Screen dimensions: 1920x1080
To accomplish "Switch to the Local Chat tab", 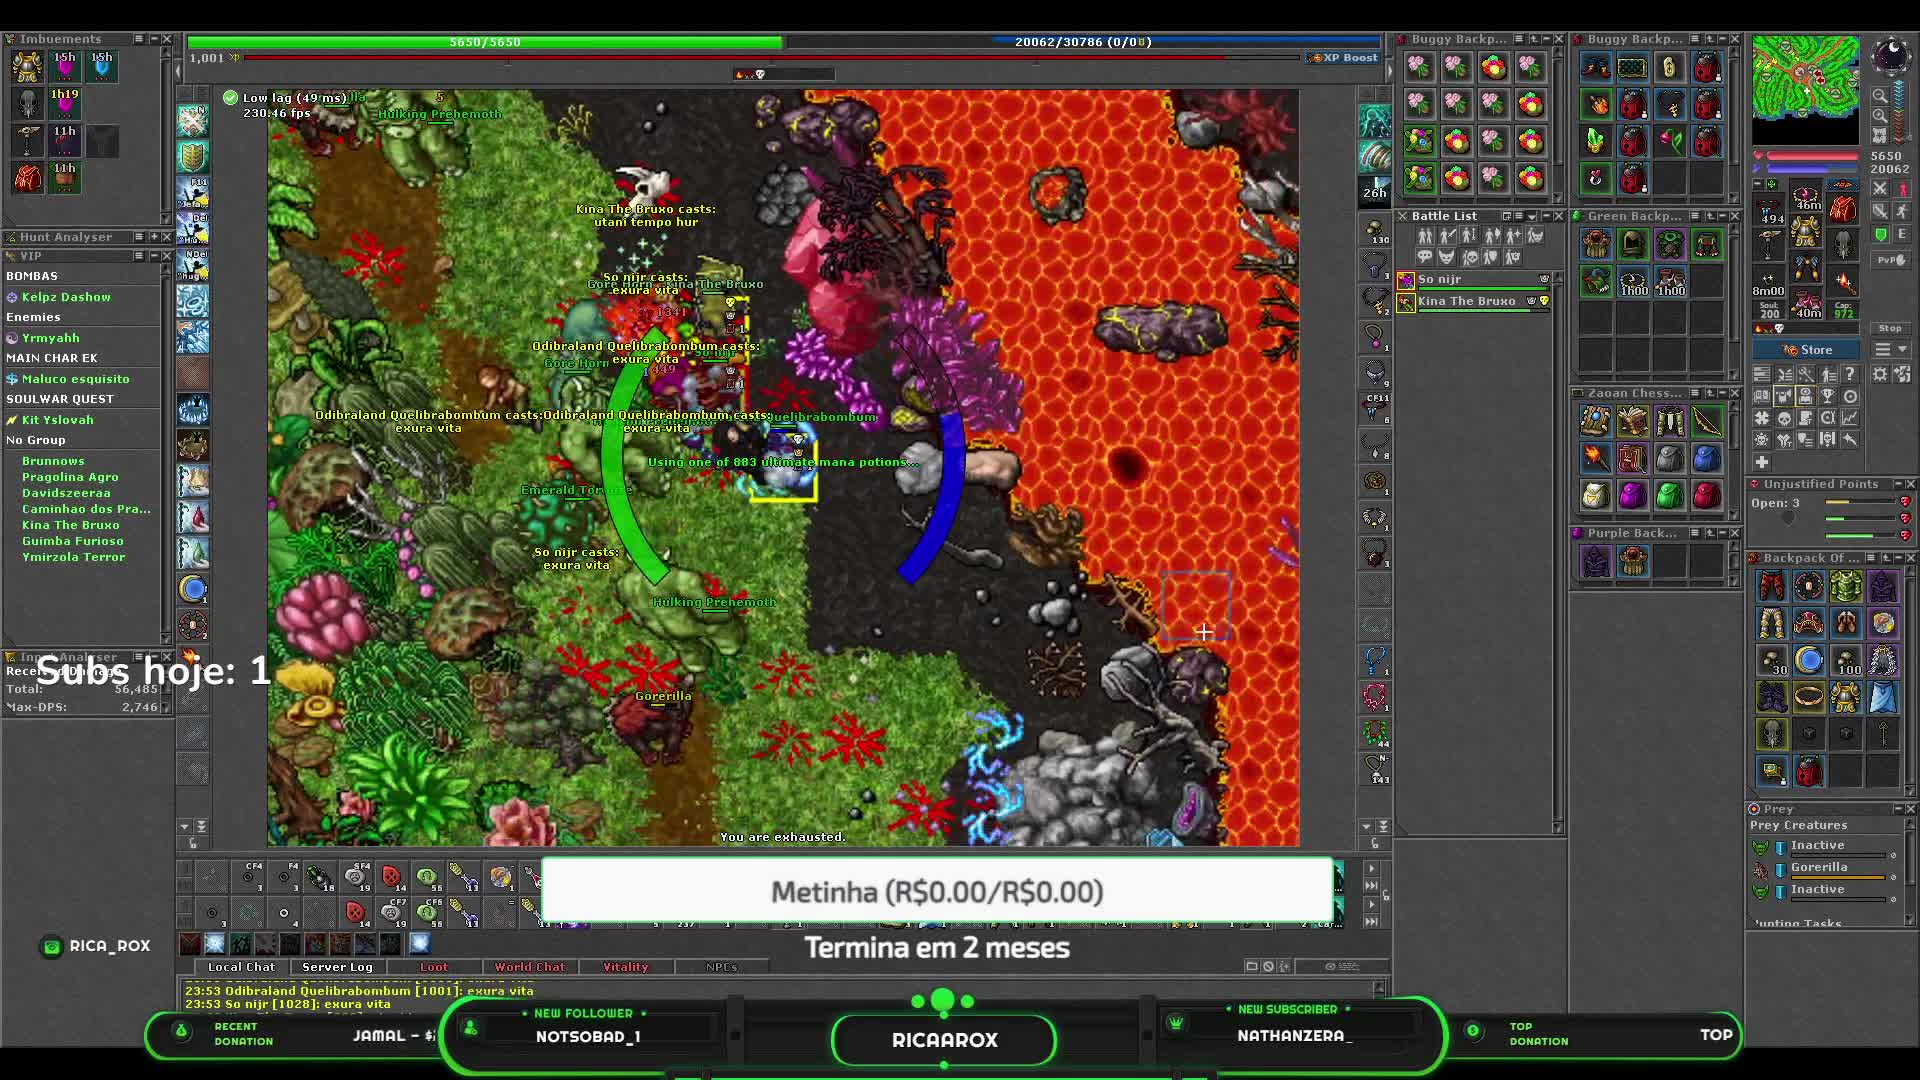I will click(241, 967).
